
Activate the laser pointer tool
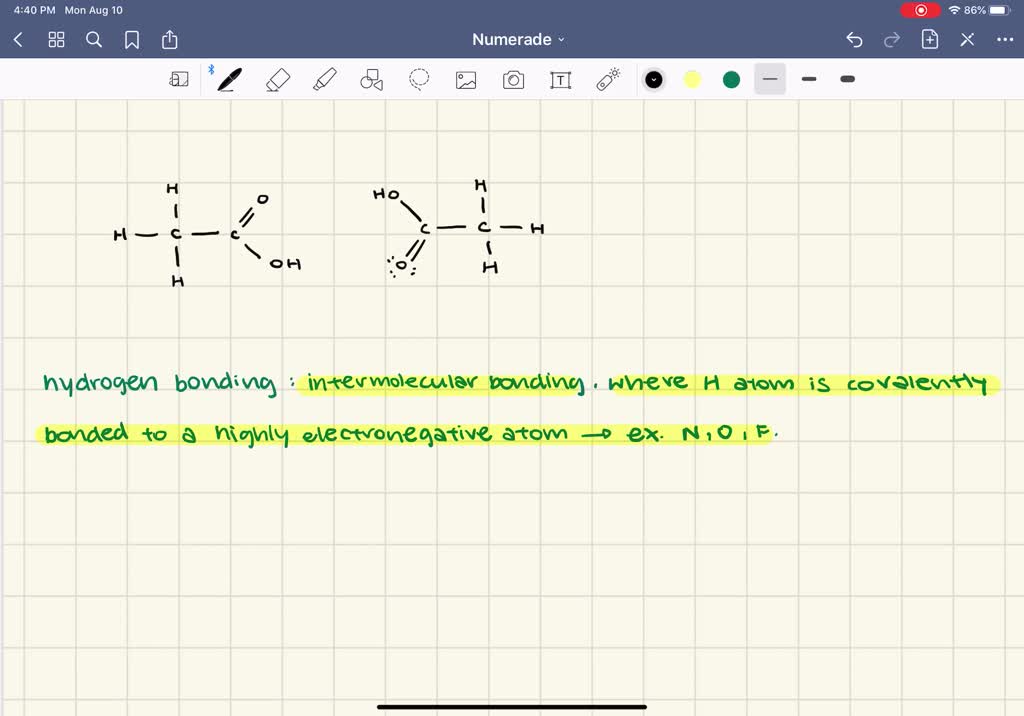pyautogui.click(x=608, y=79)
